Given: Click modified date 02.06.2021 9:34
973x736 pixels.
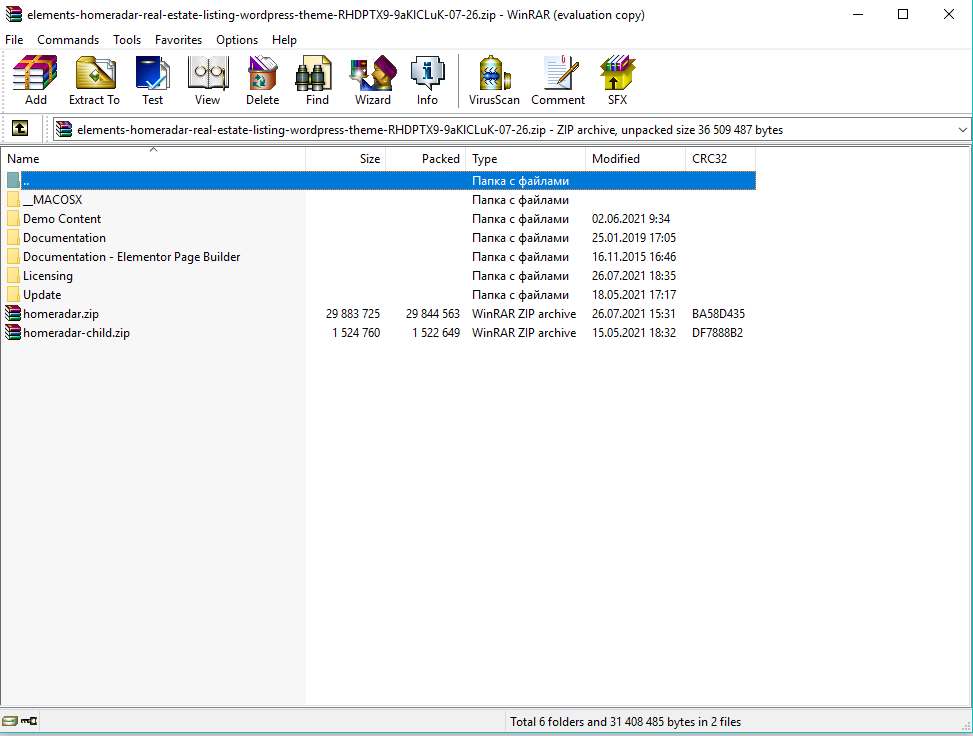Looking at the screenshot, I should coord(630,218).
